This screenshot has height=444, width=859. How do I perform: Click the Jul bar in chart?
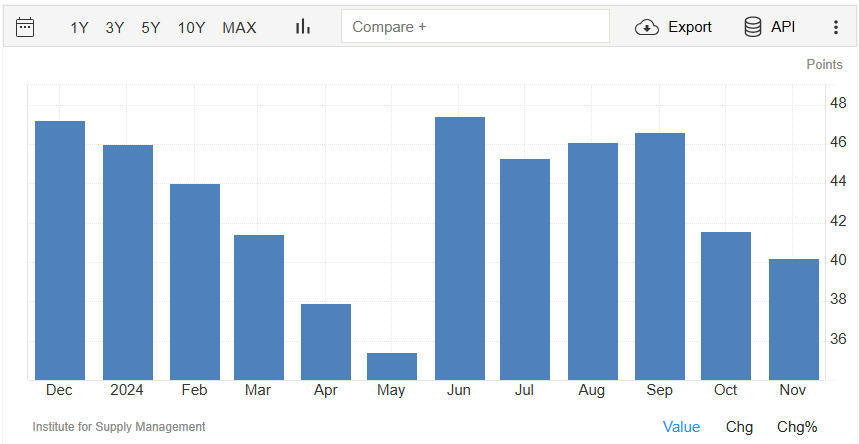525,270
